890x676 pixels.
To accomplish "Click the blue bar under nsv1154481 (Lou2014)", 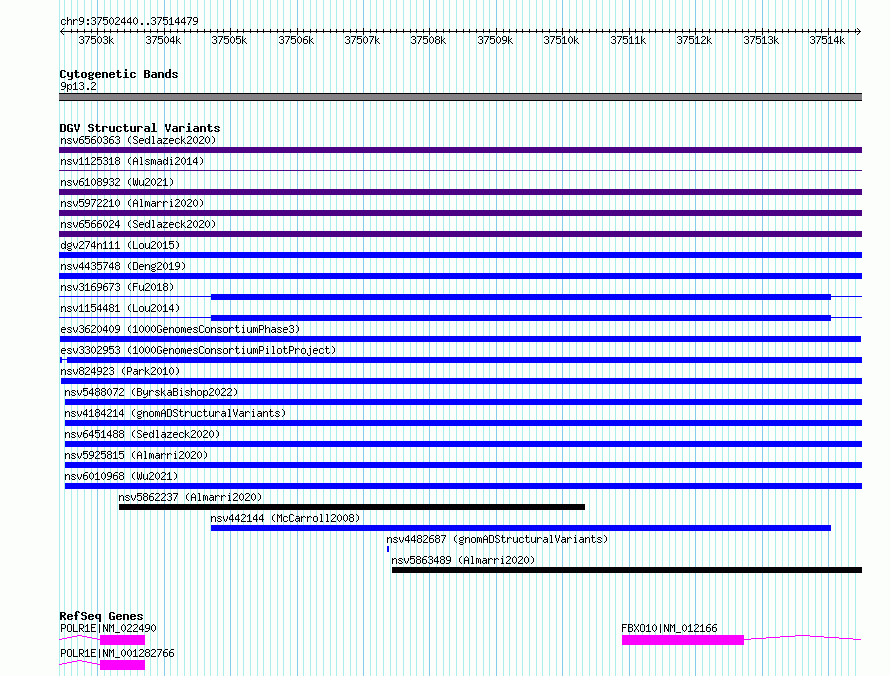I will point(520,318).
